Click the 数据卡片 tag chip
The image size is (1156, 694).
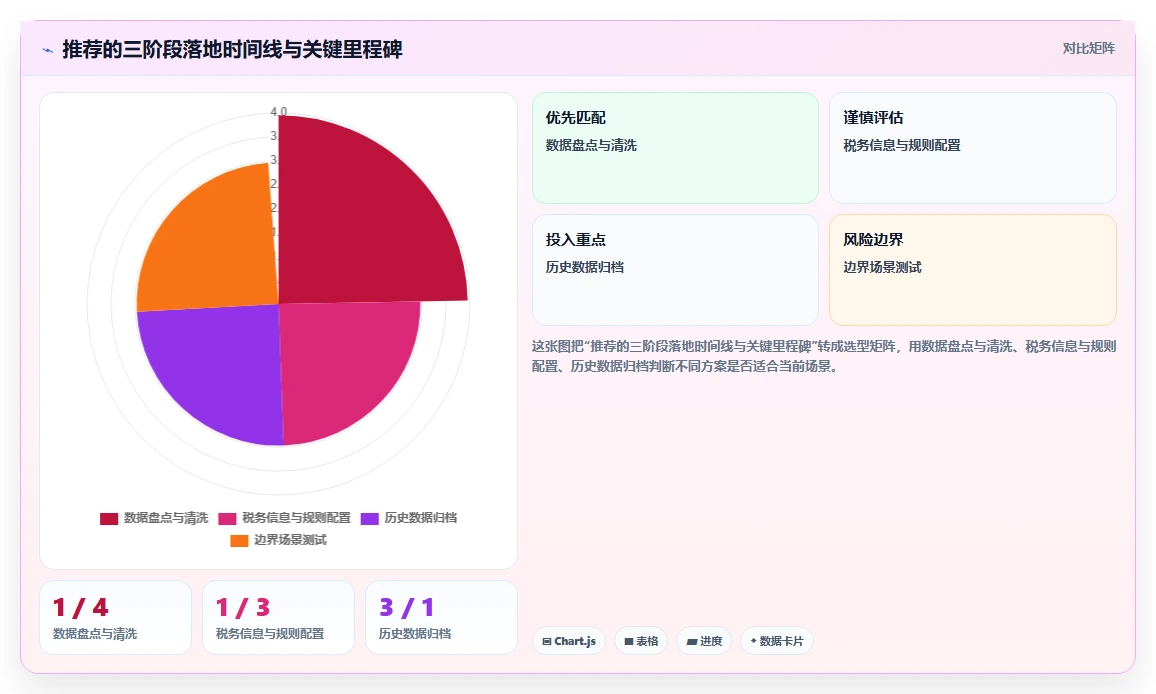[x=777, y=641]
